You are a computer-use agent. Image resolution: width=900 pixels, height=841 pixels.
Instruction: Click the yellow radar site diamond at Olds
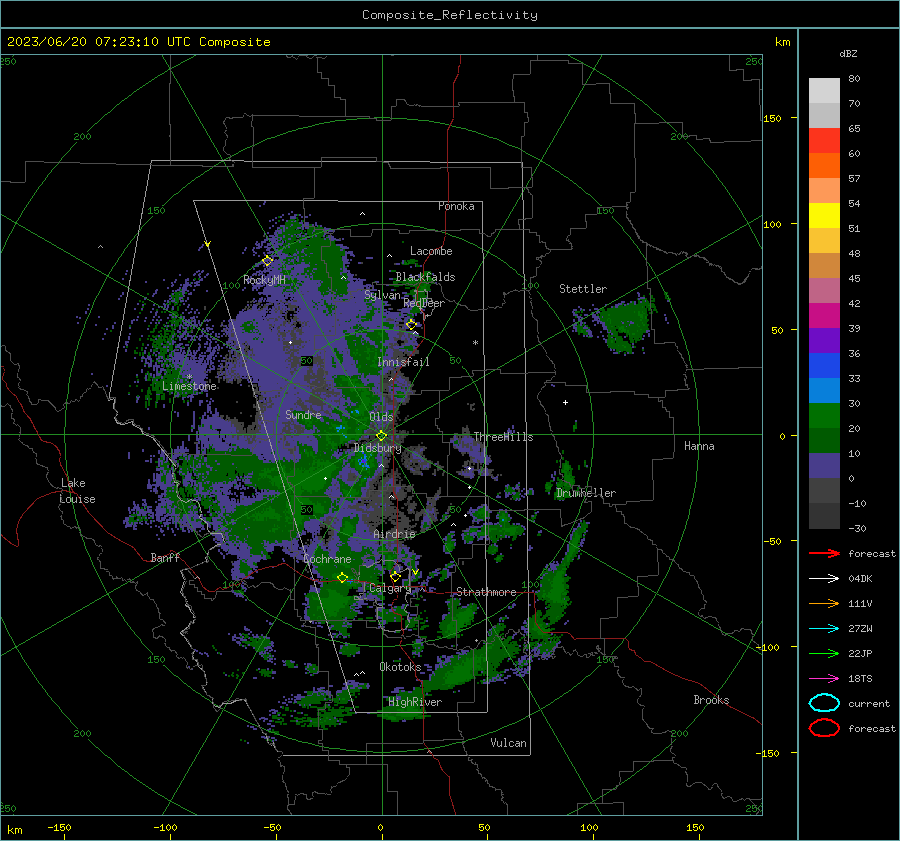[381, 436]
